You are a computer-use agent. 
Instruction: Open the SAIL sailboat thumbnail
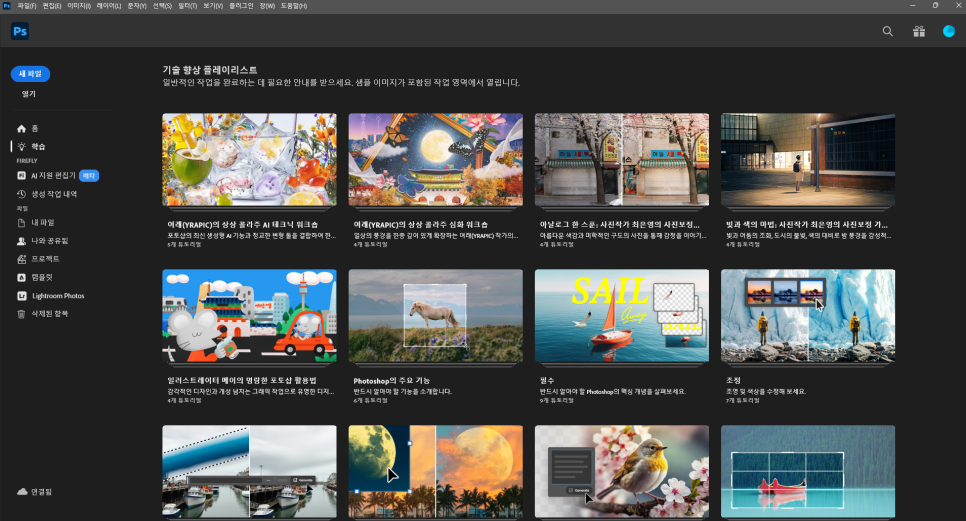pos(622,315)
